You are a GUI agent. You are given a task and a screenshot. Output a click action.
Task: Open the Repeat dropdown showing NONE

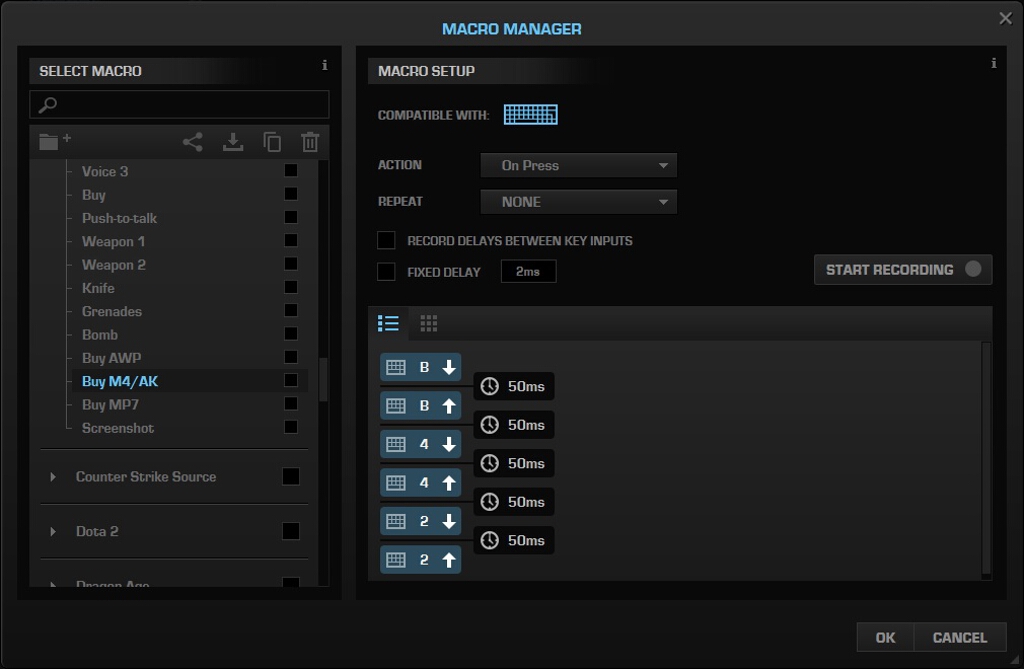coord(579,202)
